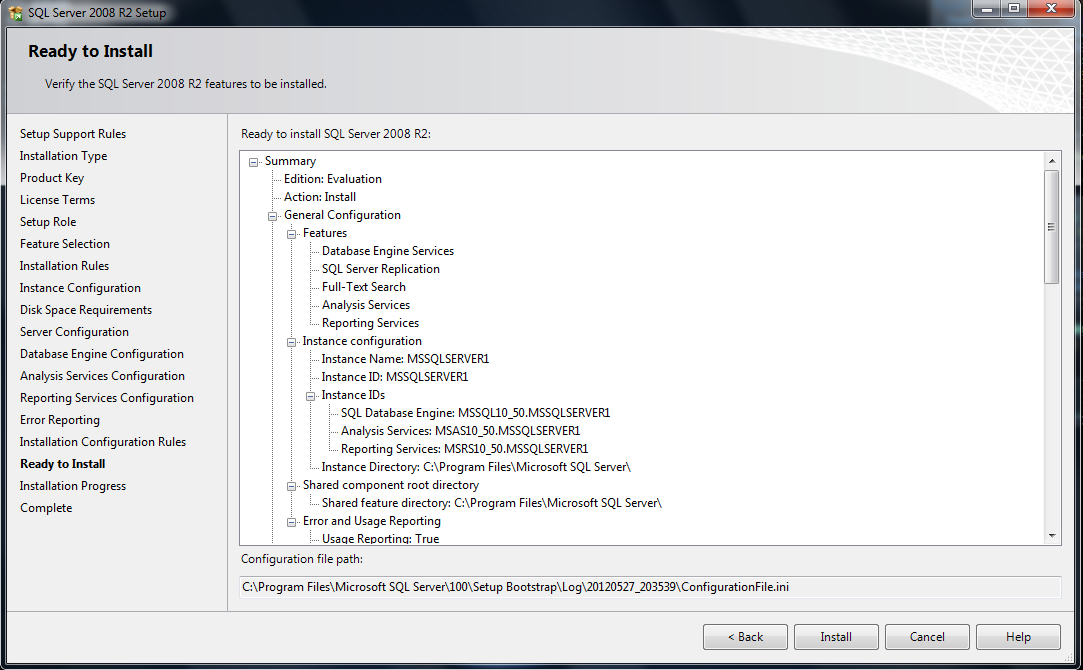Select the Error Reporting step

(59, 420)
